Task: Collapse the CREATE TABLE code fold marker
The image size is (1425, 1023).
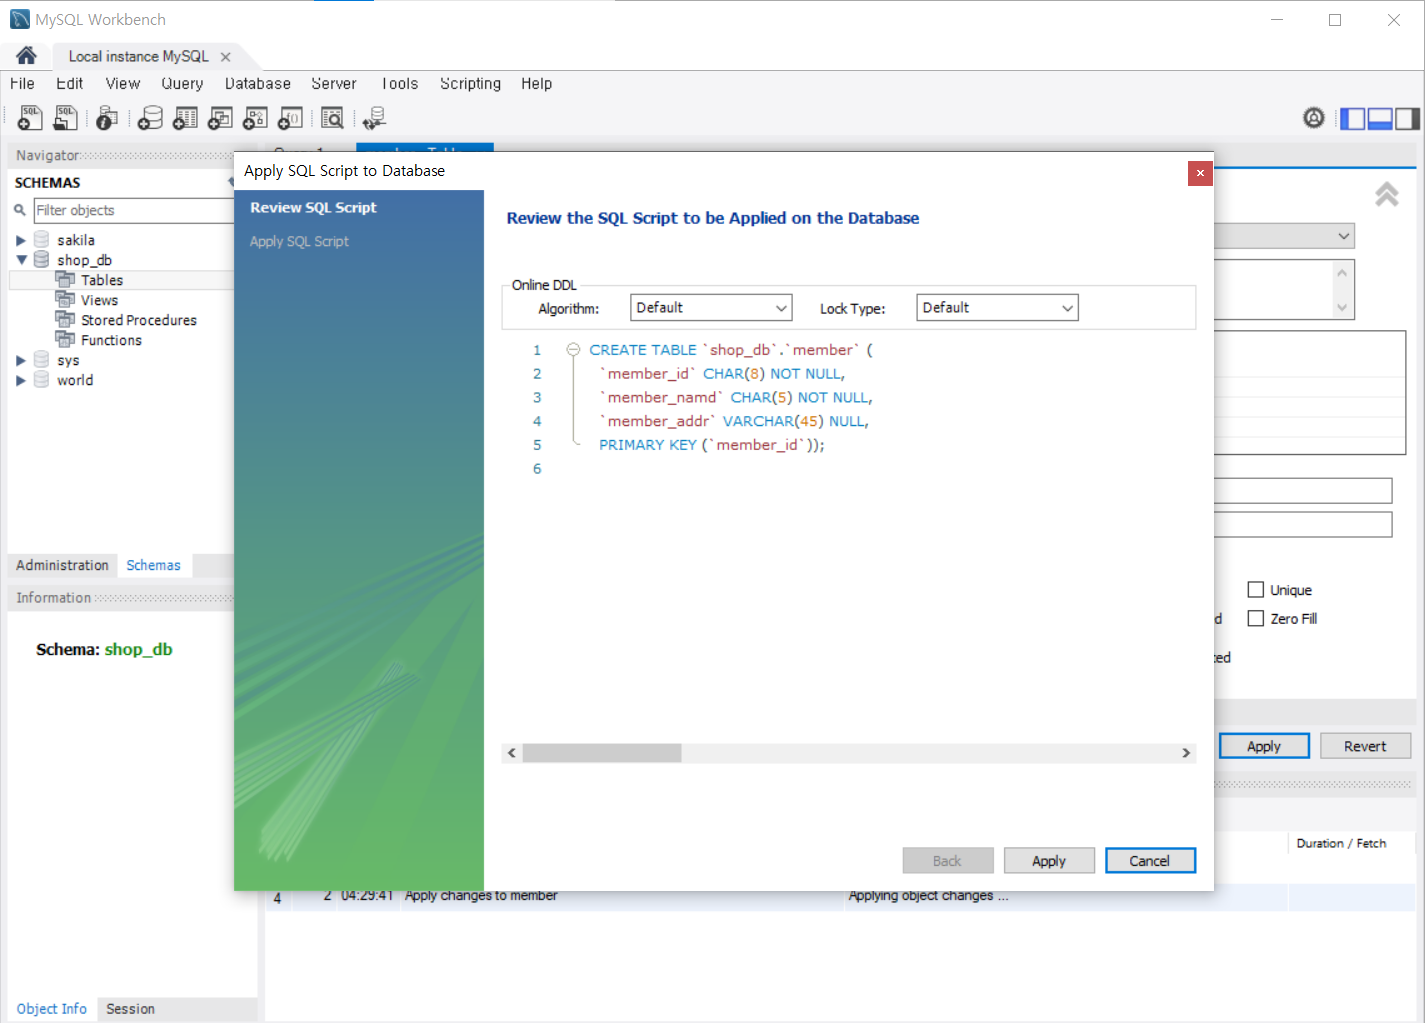Action: coord(573,350)
